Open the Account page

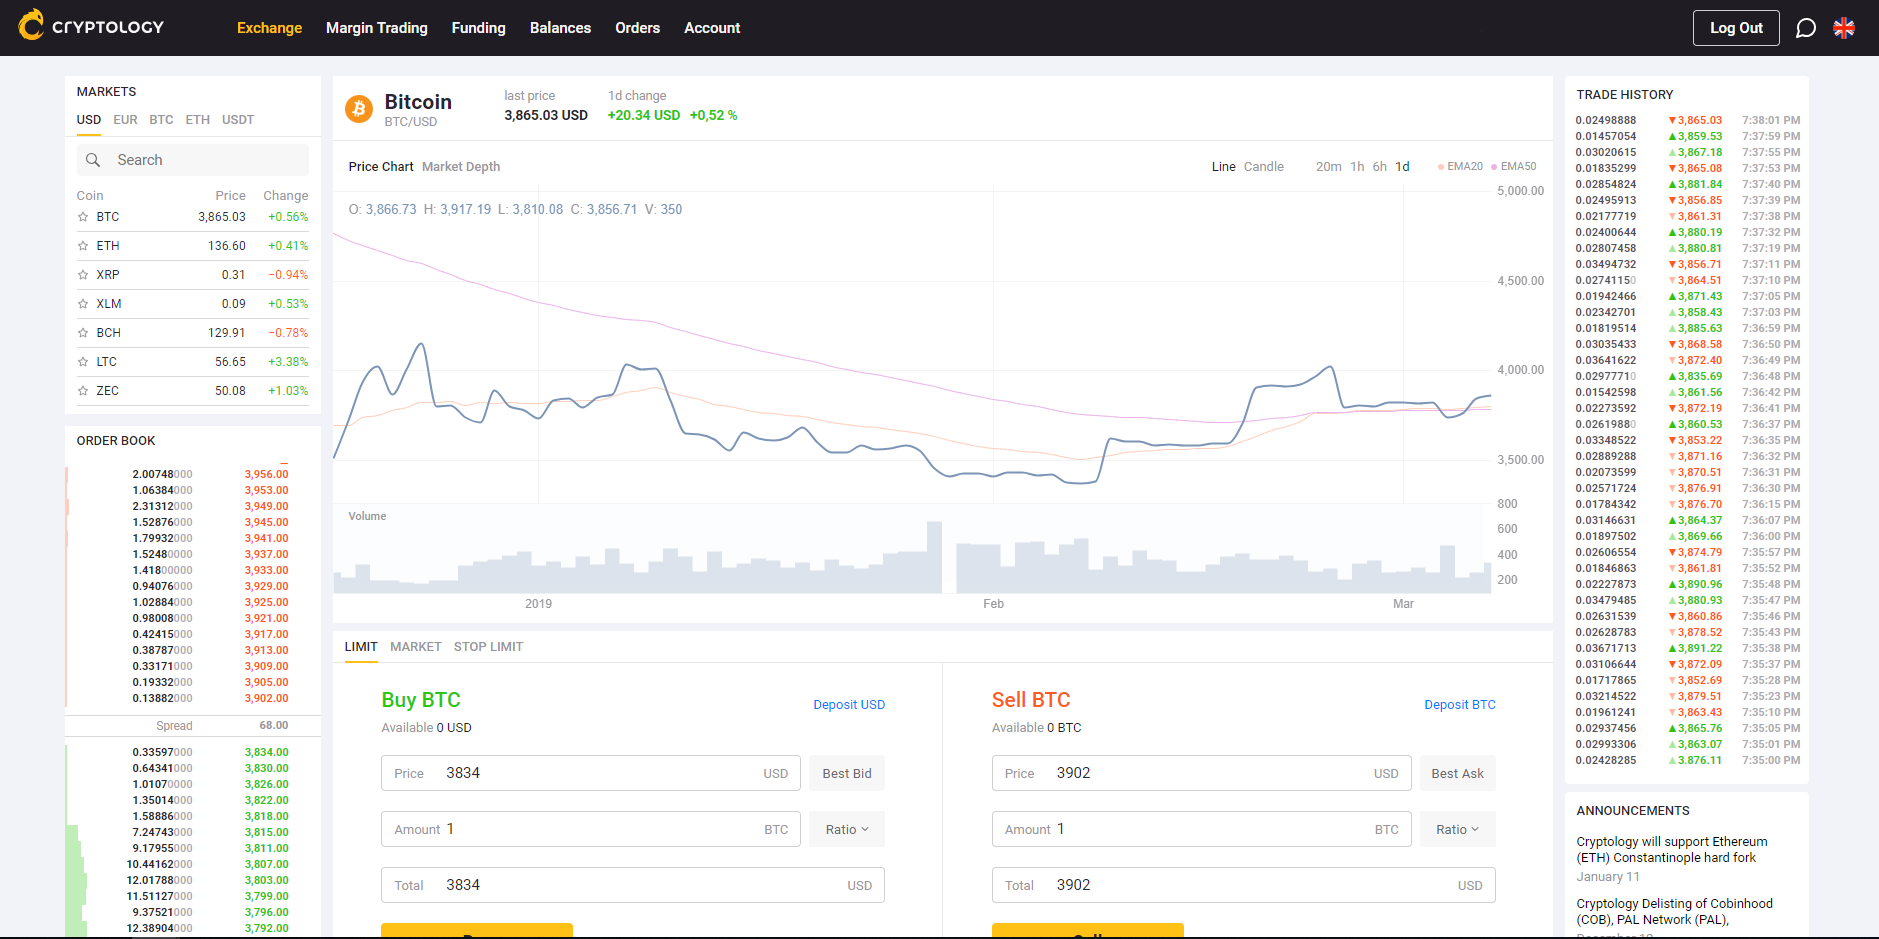[x=713, y=28]
